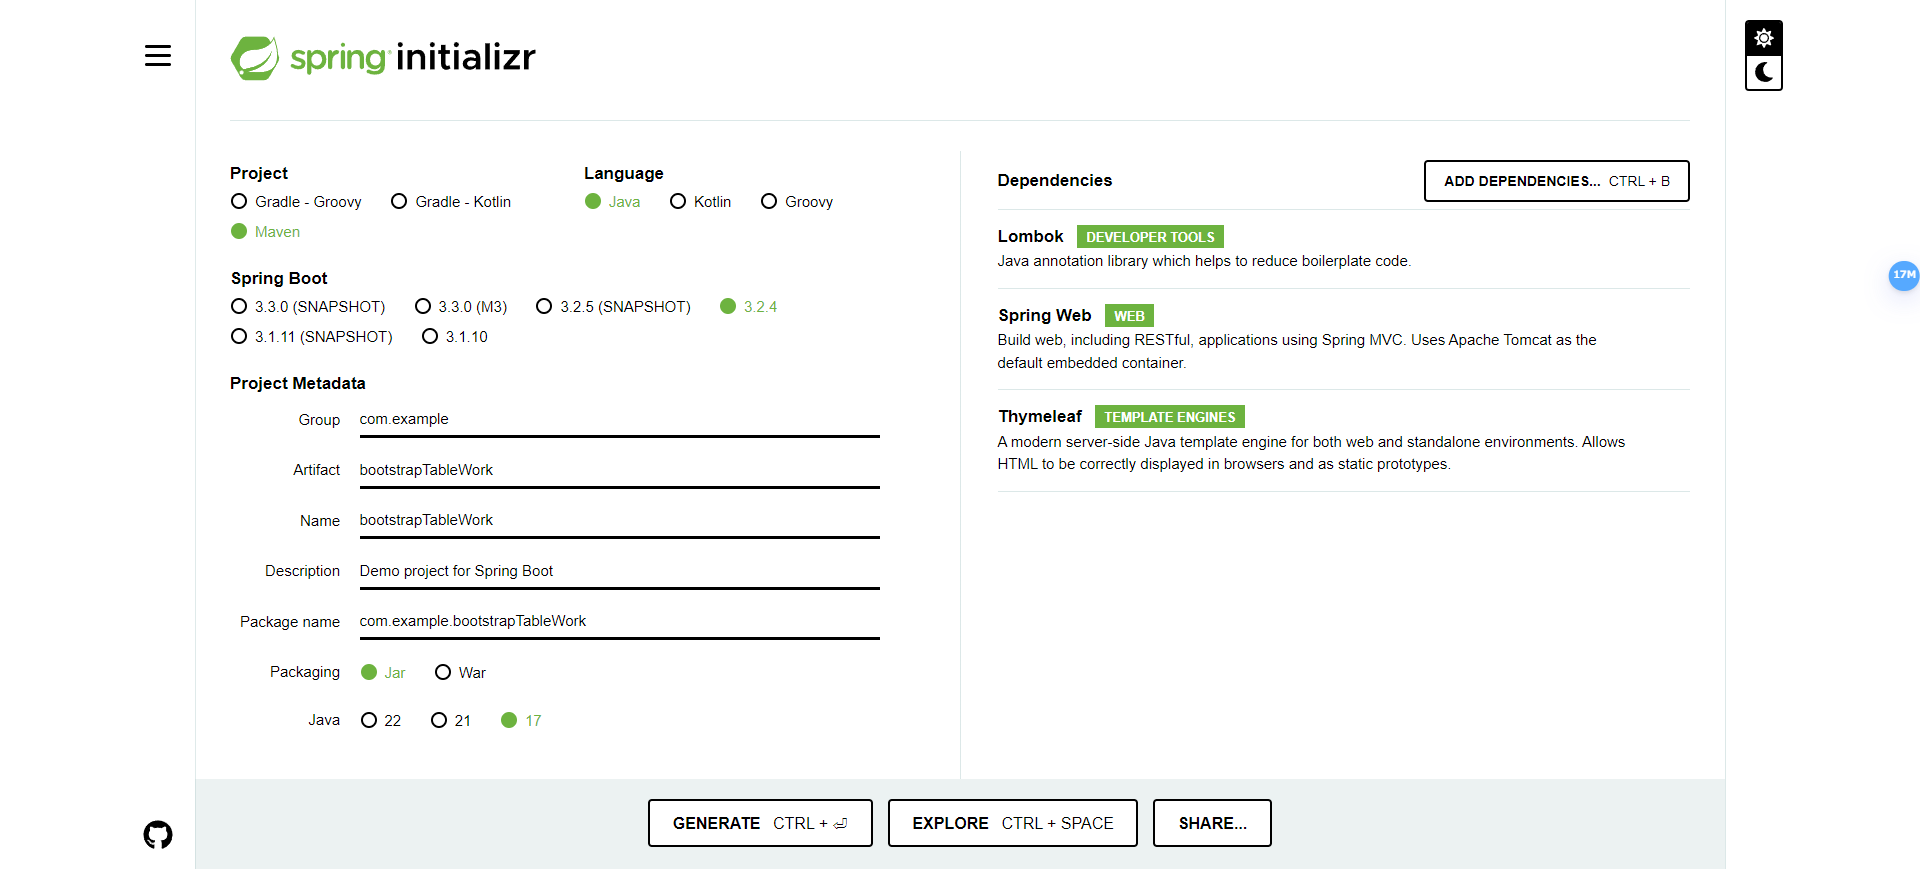This screenshot has width=1920, height=869.
Task: Click the Spring Web dependency entry
Action: click(1343, 339)
